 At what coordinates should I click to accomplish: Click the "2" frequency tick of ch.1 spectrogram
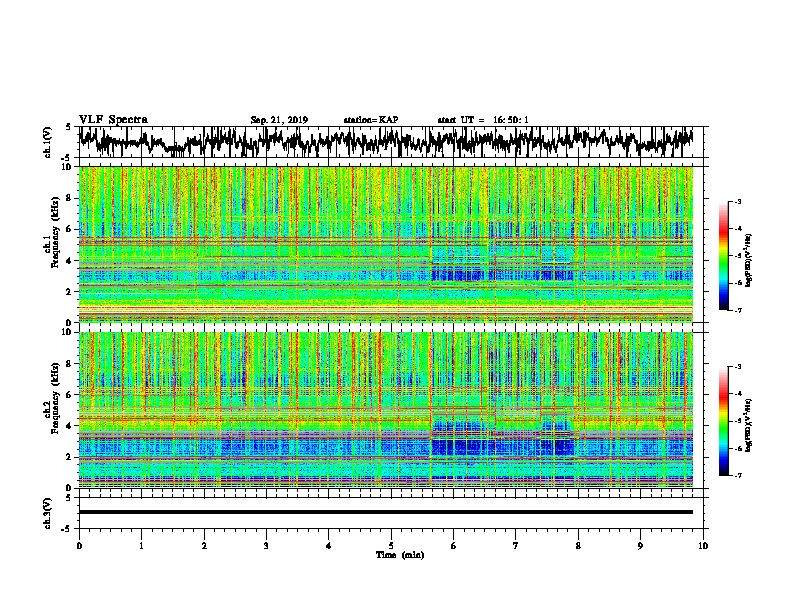(x=70, y=291)
